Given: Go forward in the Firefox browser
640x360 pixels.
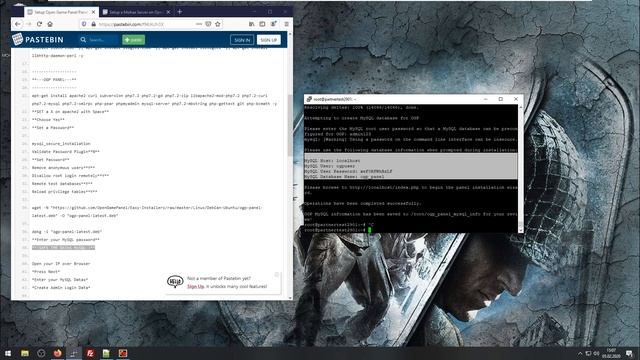Looking at the screenshot, I should coord(29,24).
